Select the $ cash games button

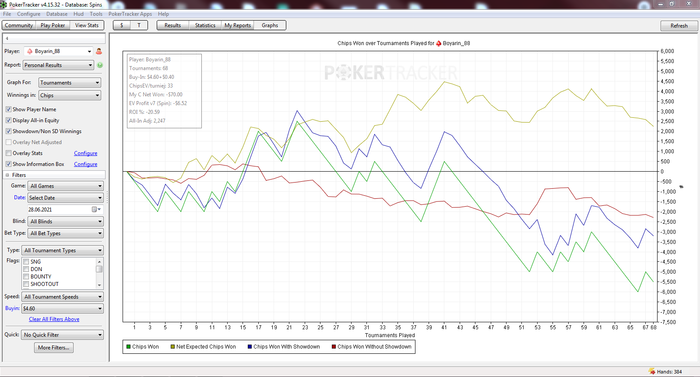(x=122, y=25)
